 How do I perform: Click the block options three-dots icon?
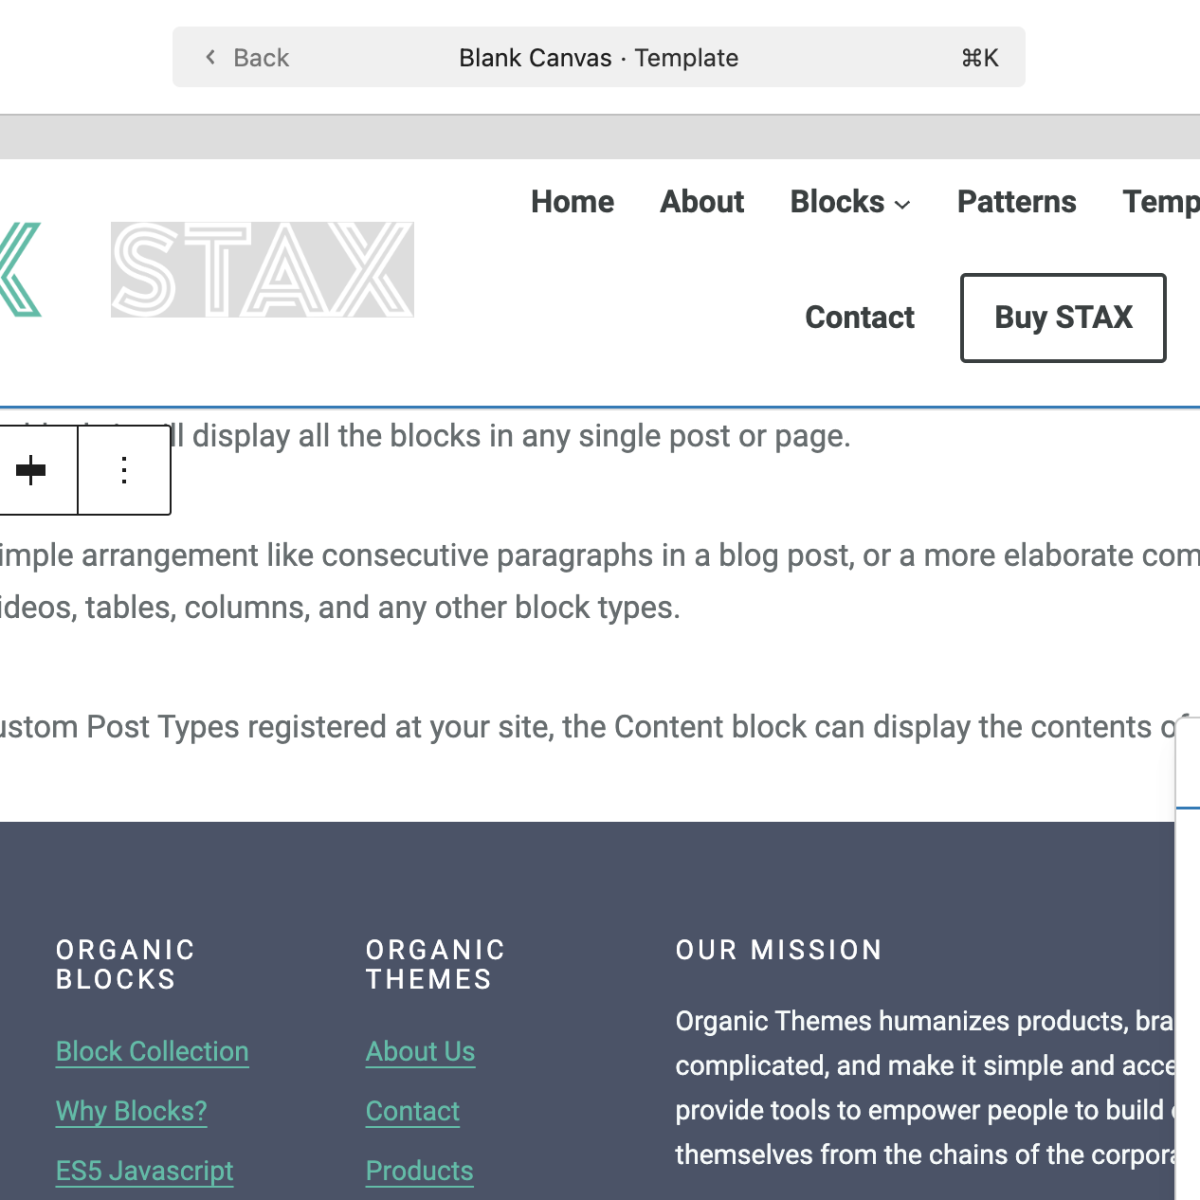(124, 470)
